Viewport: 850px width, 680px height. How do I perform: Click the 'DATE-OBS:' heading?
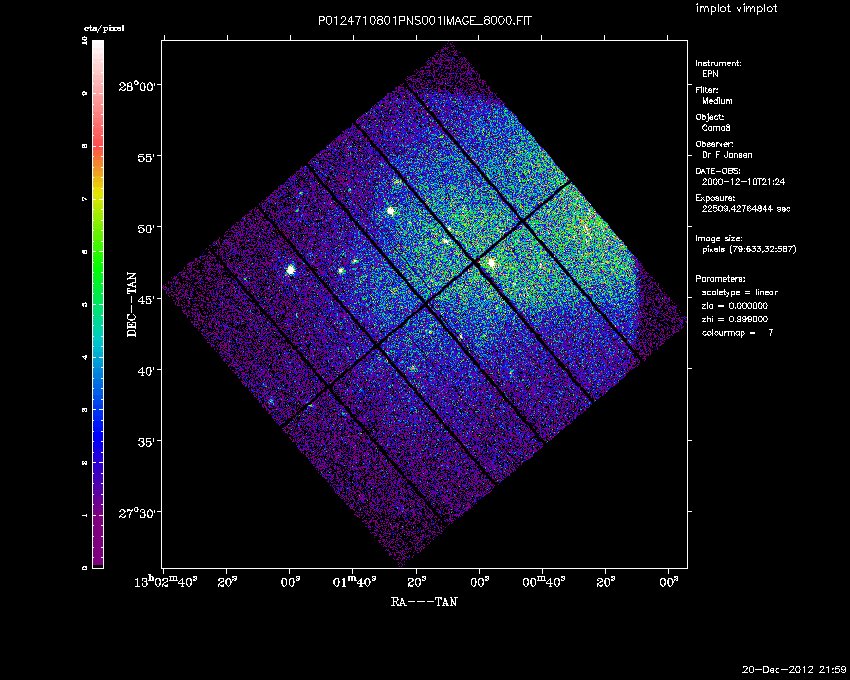tap(718, 171)
